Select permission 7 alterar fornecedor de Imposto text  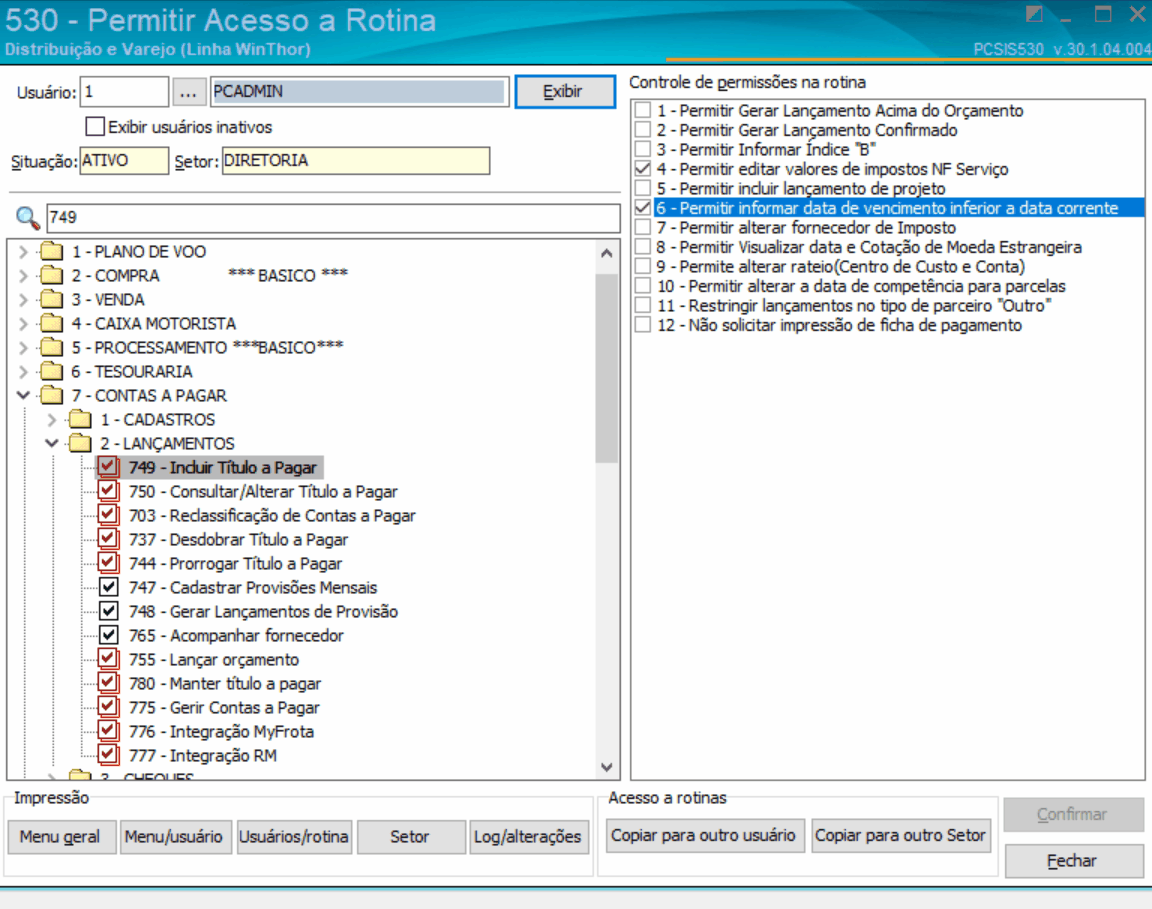click(x=806, y=228)
